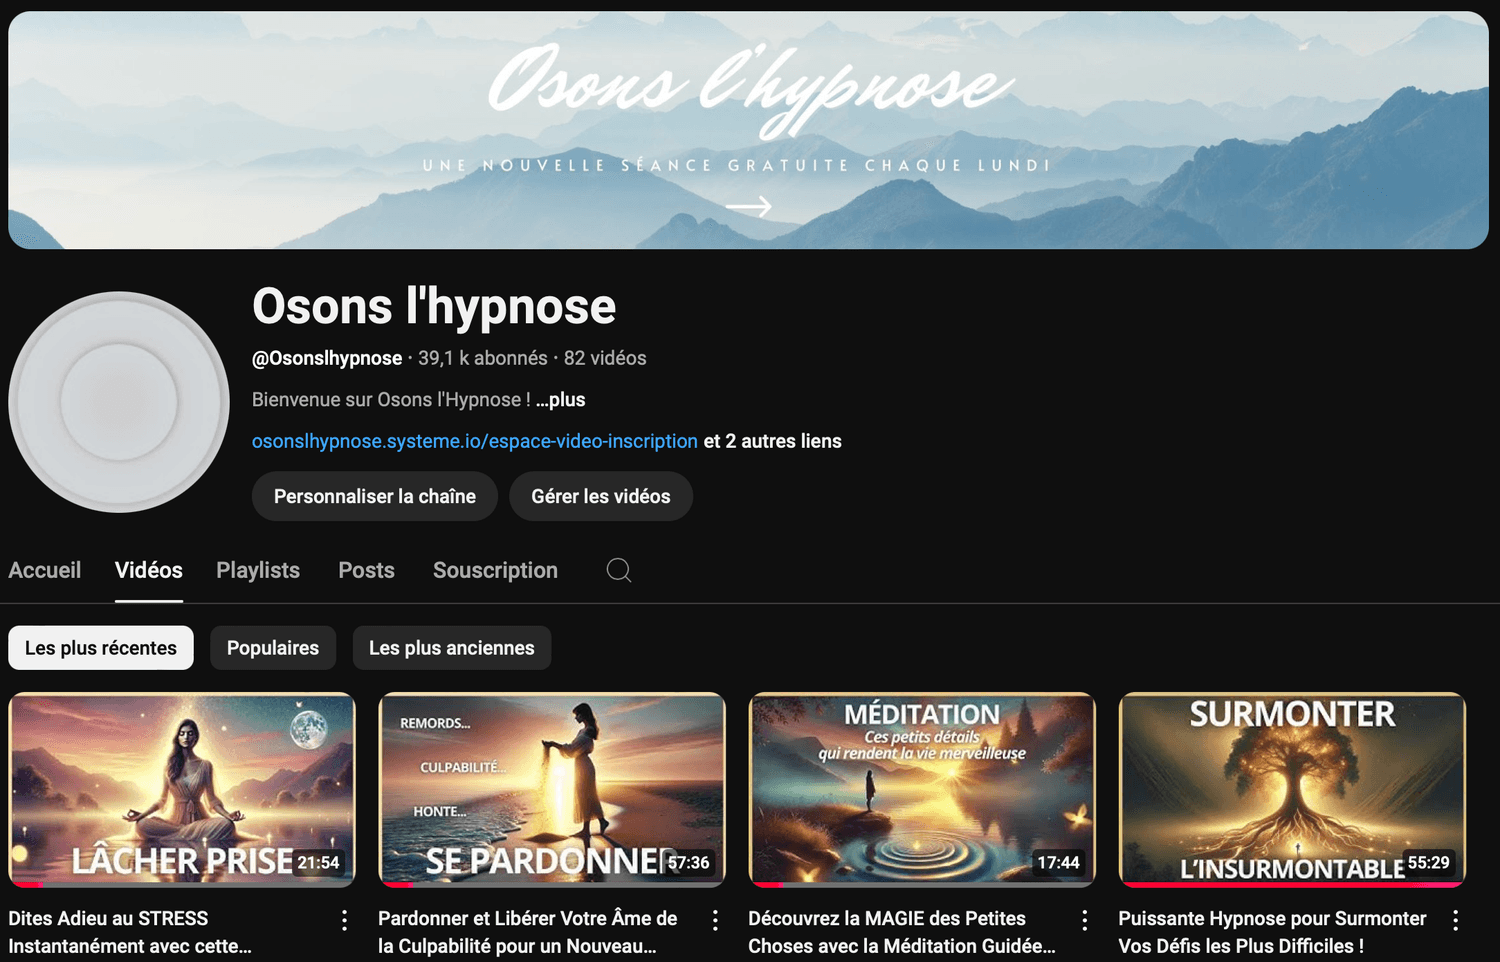
Task: Switch to the Playlists tab
Action: click(258, 570)
